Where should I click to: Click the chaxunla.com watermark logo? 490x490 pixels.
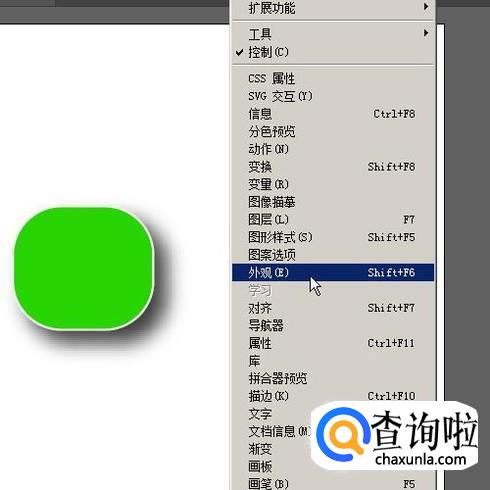point(395,435)
